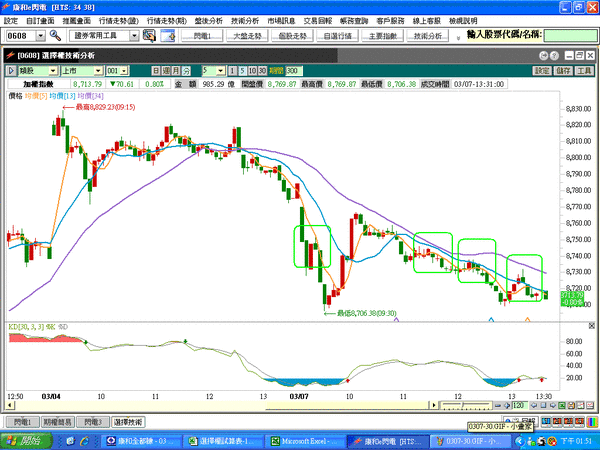Click the red layout 2 icon at bottom right
The image size is (600, 450).
557,422
